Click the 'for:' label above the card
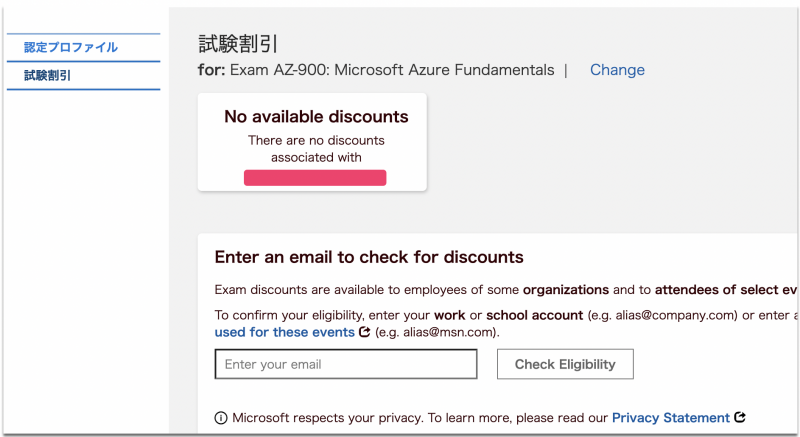Viewport: 800px width, 437px height. 212,70
